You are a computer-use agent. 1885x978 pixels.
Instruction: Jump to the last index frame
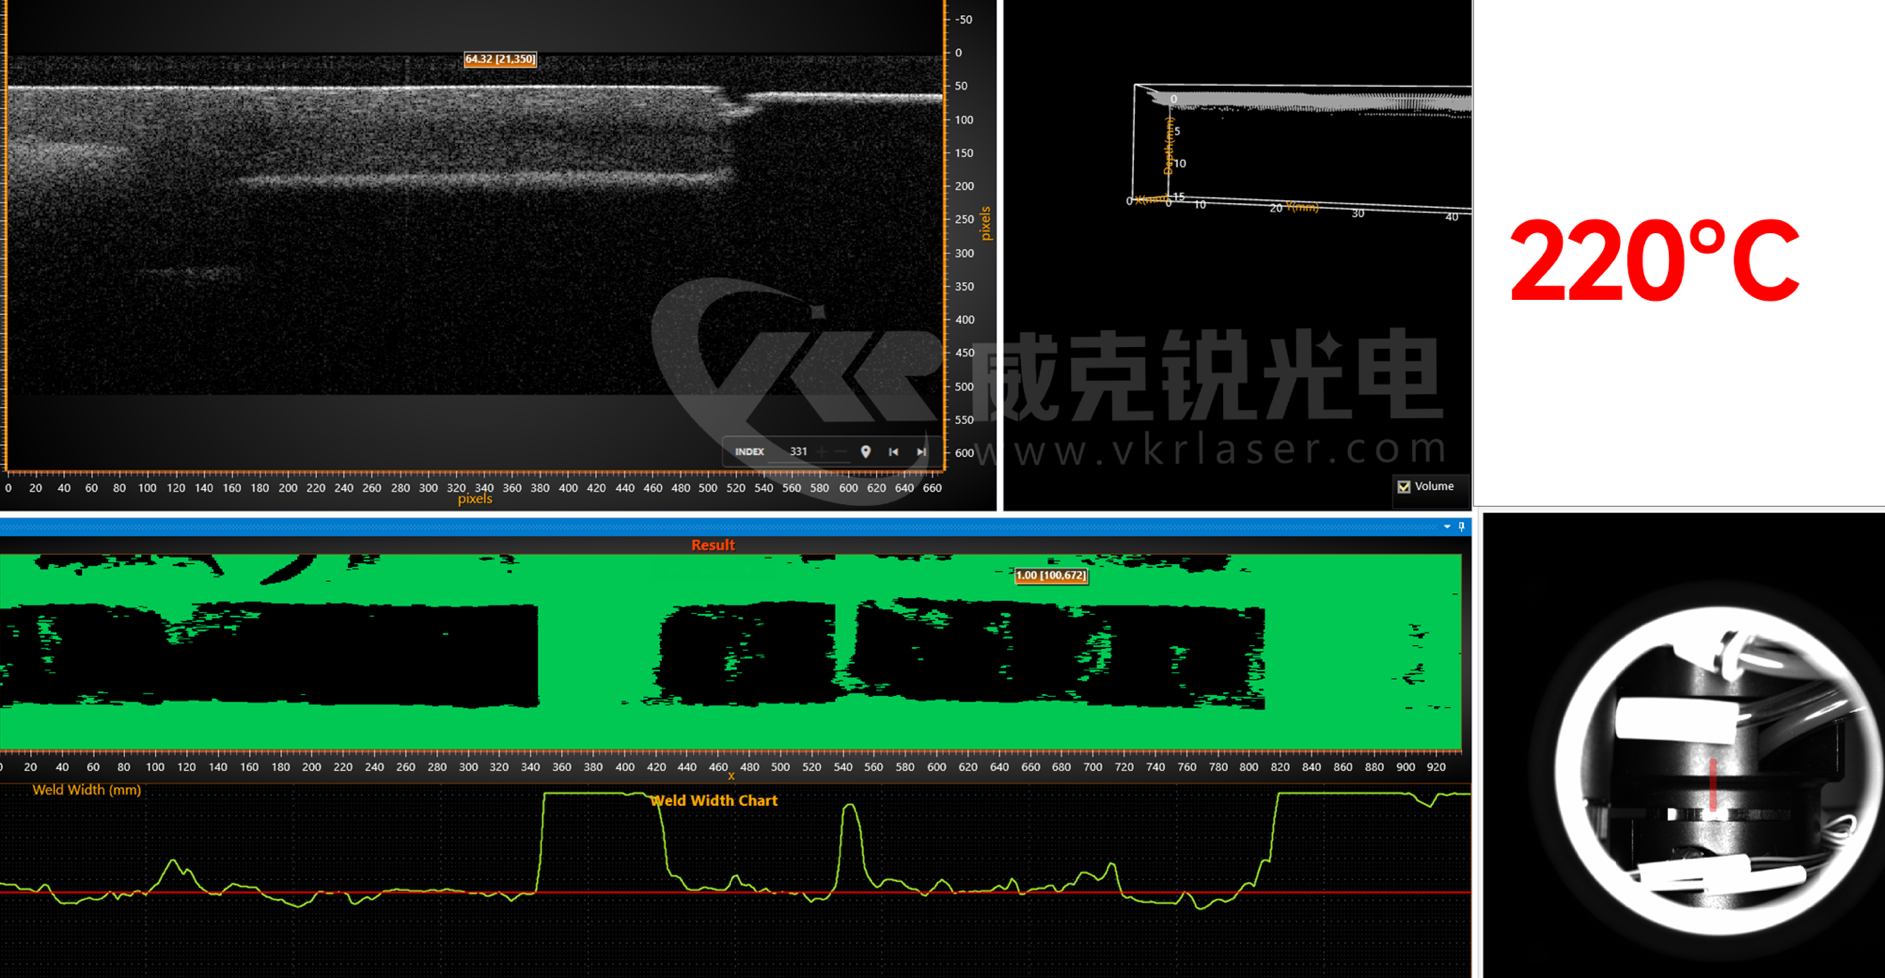[x=922, y=452]
